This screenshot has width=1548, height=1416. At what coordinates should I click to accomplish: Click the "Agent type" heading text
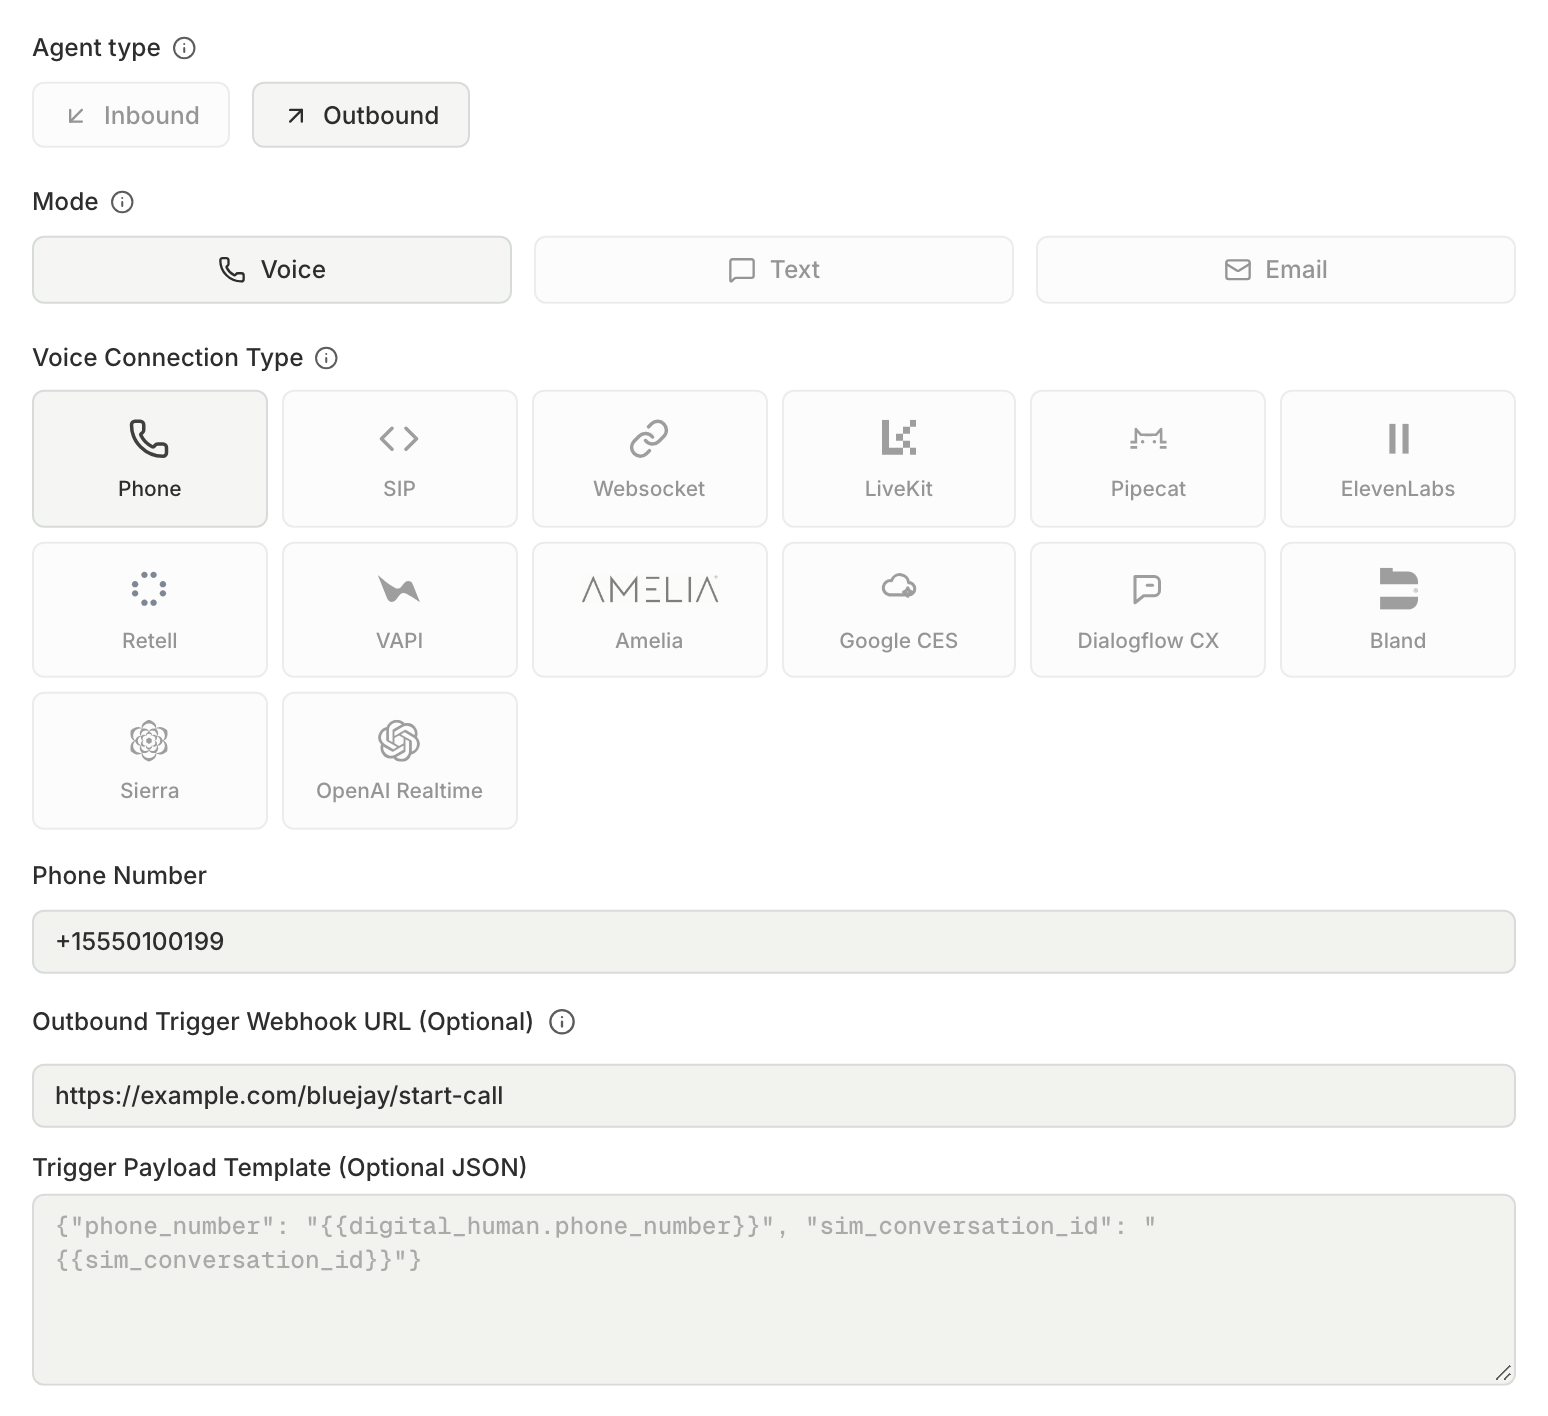(x=96, y=48)
